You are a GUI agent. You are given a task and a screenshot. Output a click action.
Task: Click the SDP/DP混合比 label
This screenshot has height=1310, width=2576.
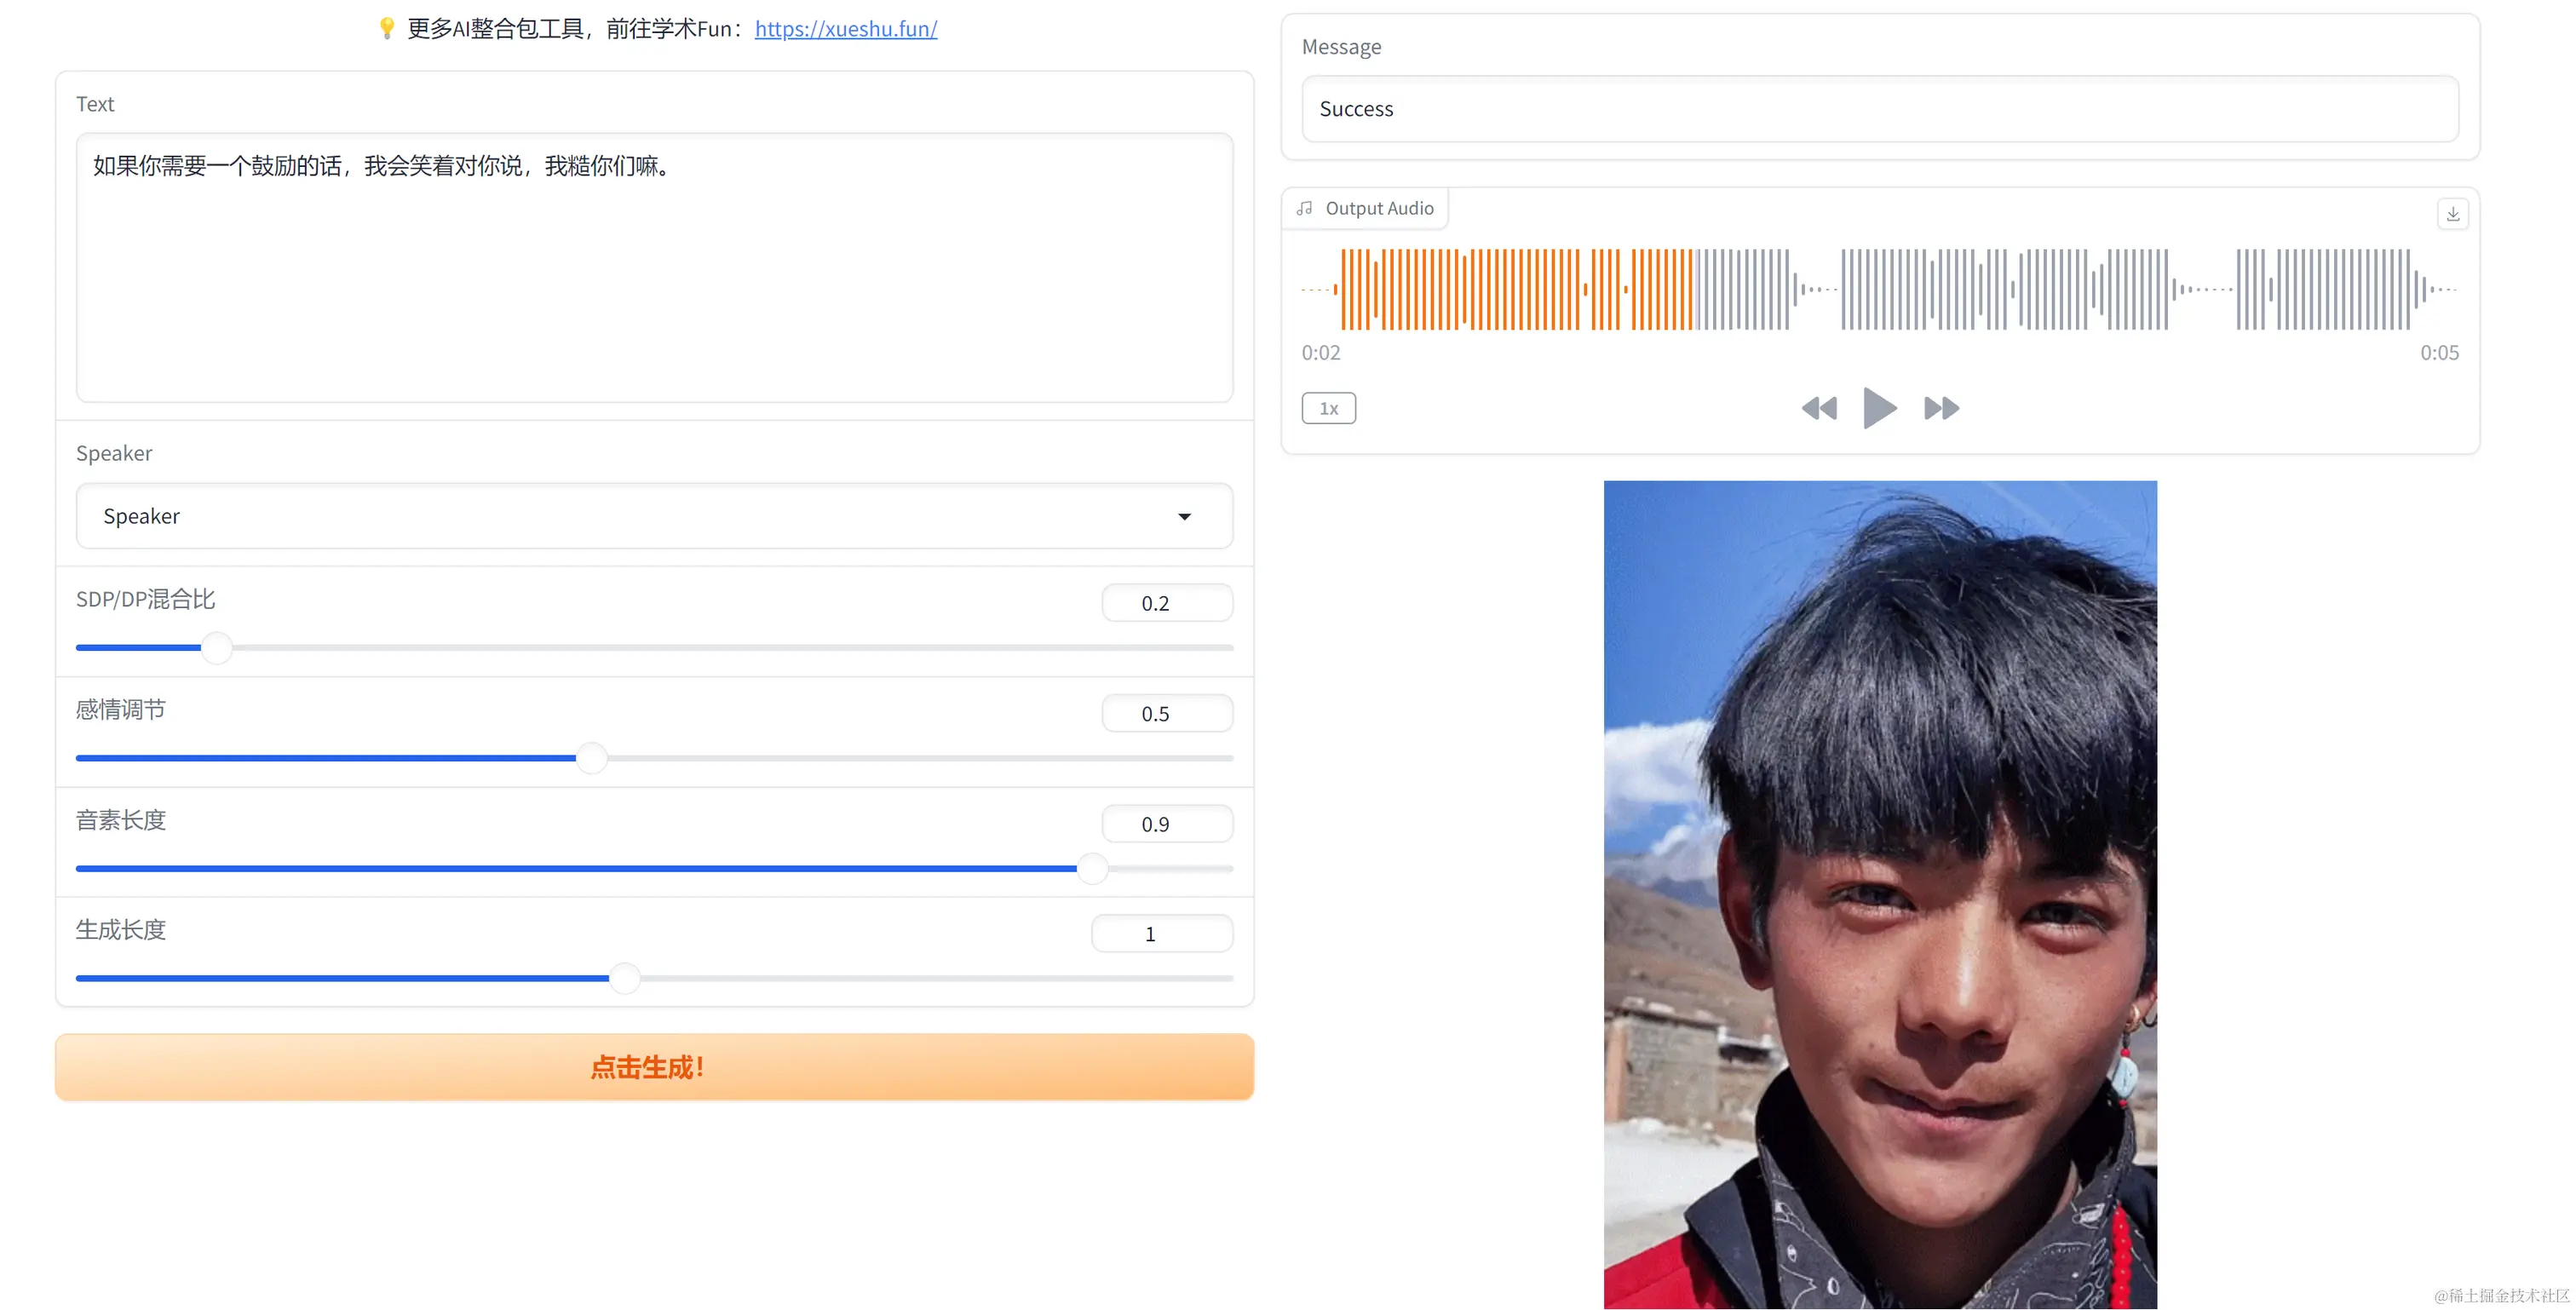click(146, 599)
